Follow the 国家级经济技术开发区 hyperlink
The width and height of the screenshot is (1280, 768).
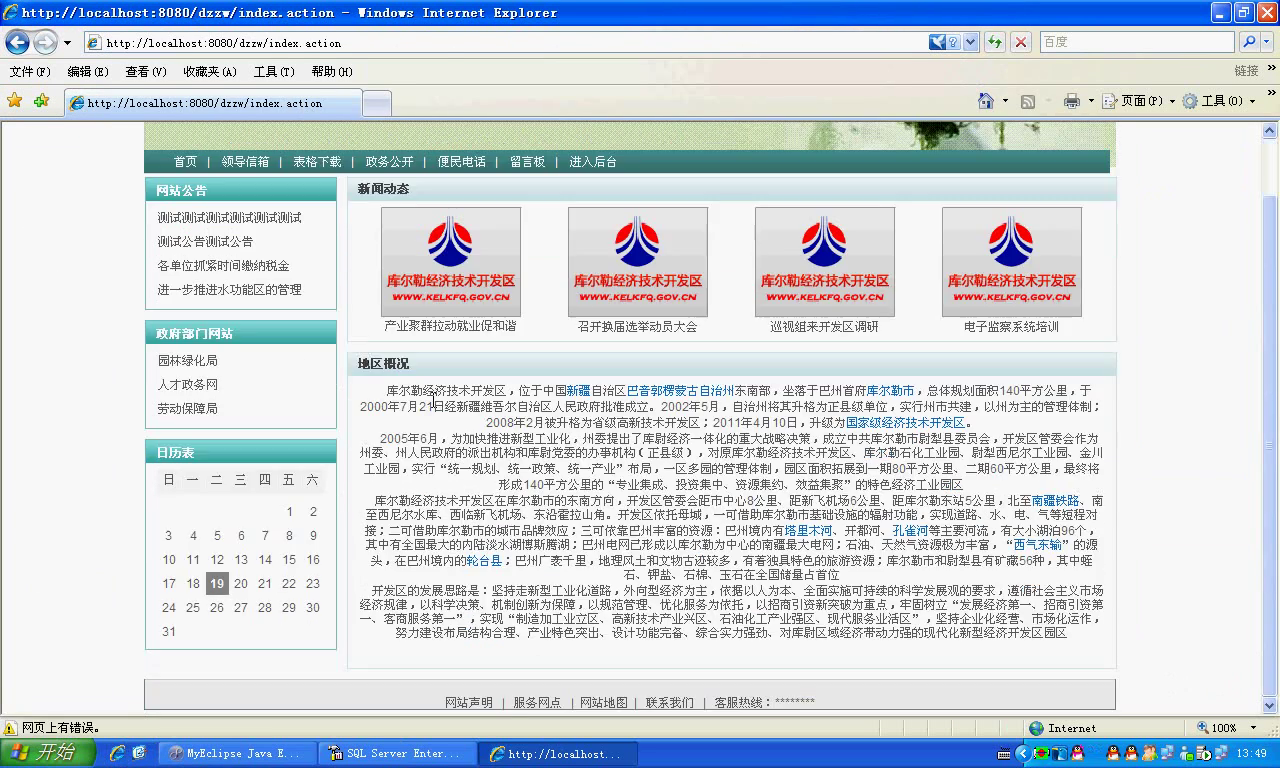point(905,423)
